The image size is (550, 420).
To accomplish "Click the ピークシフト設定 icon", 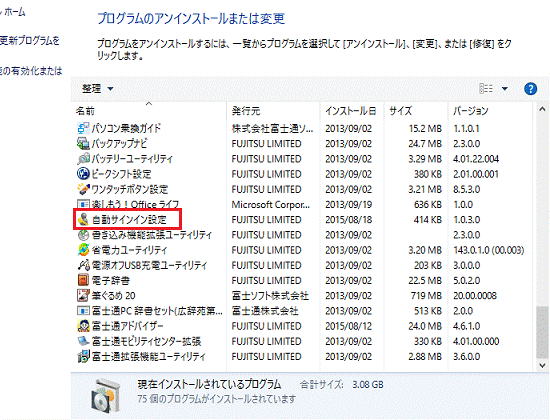I will (83, 174).
